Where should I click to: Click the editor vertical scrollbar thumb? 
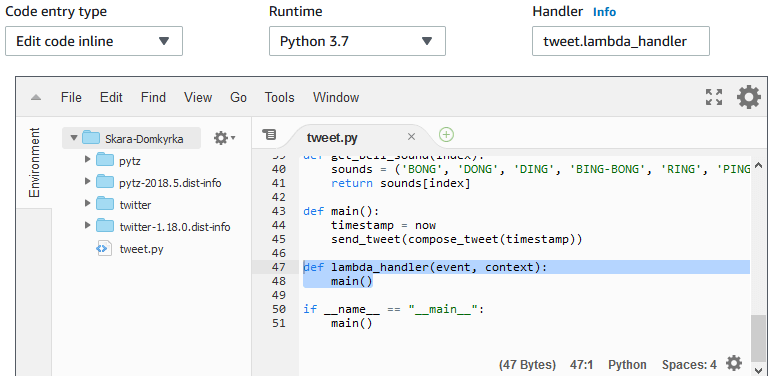(759, 338)
